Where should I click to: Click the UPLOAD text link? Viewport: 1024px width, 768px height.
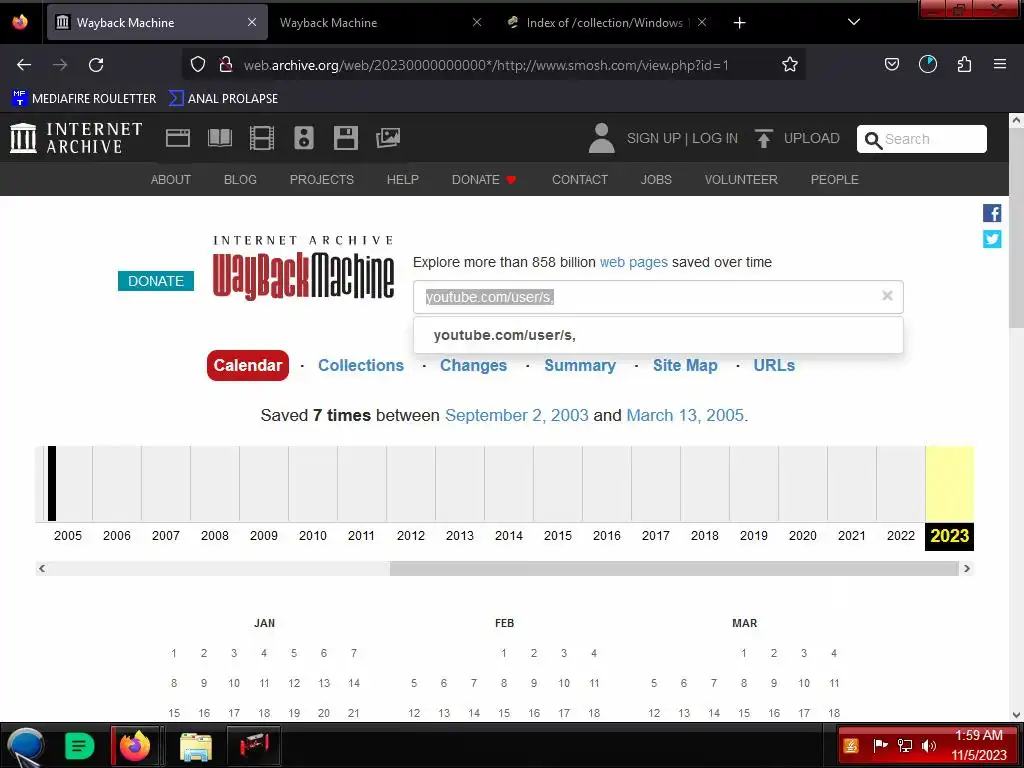(x=811, y=138)
